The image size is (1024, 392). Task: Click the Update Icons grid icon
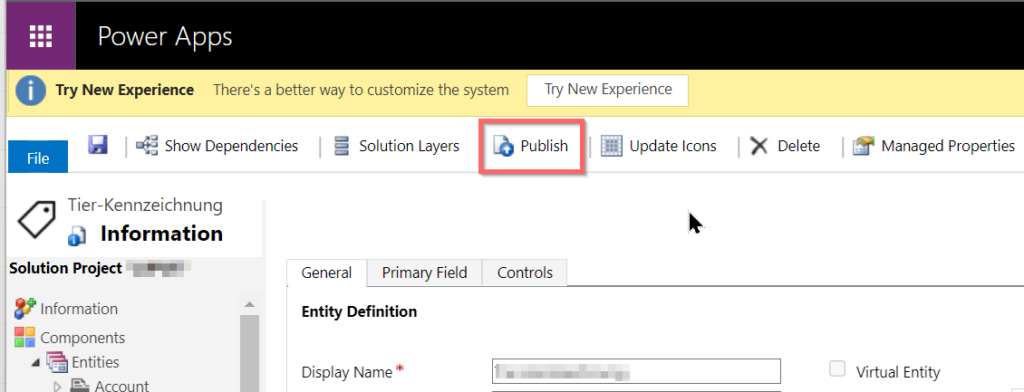(611, 146)
